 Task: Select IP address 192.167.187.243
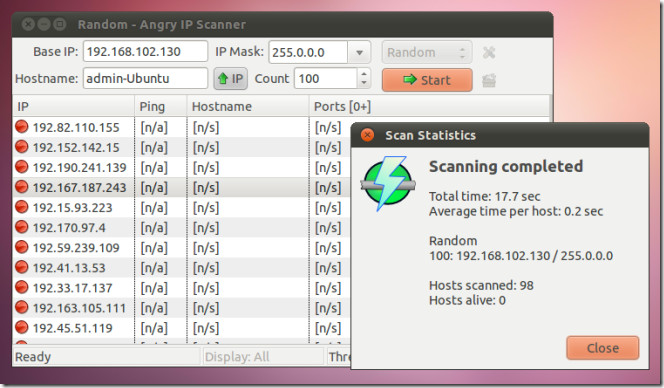click(80, 188)
